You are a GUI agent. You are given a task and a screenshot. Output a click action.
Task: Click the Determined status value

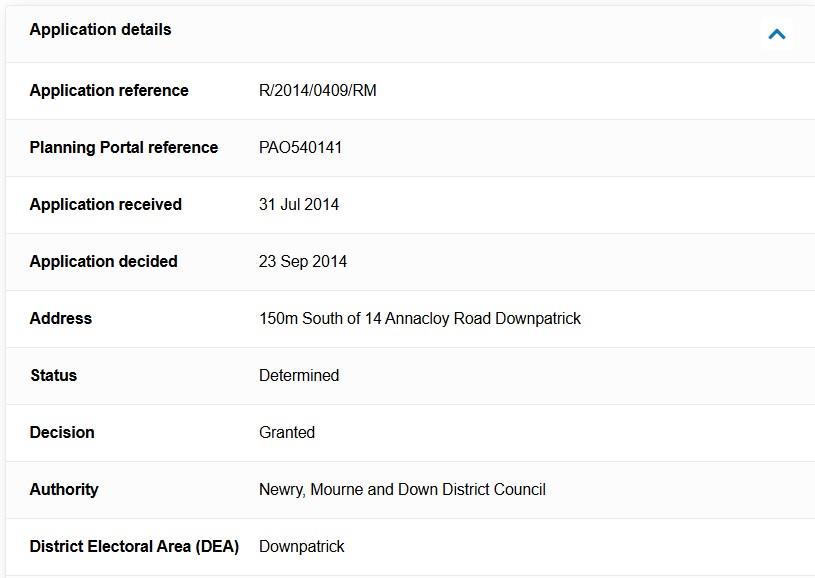click(299, 375)
